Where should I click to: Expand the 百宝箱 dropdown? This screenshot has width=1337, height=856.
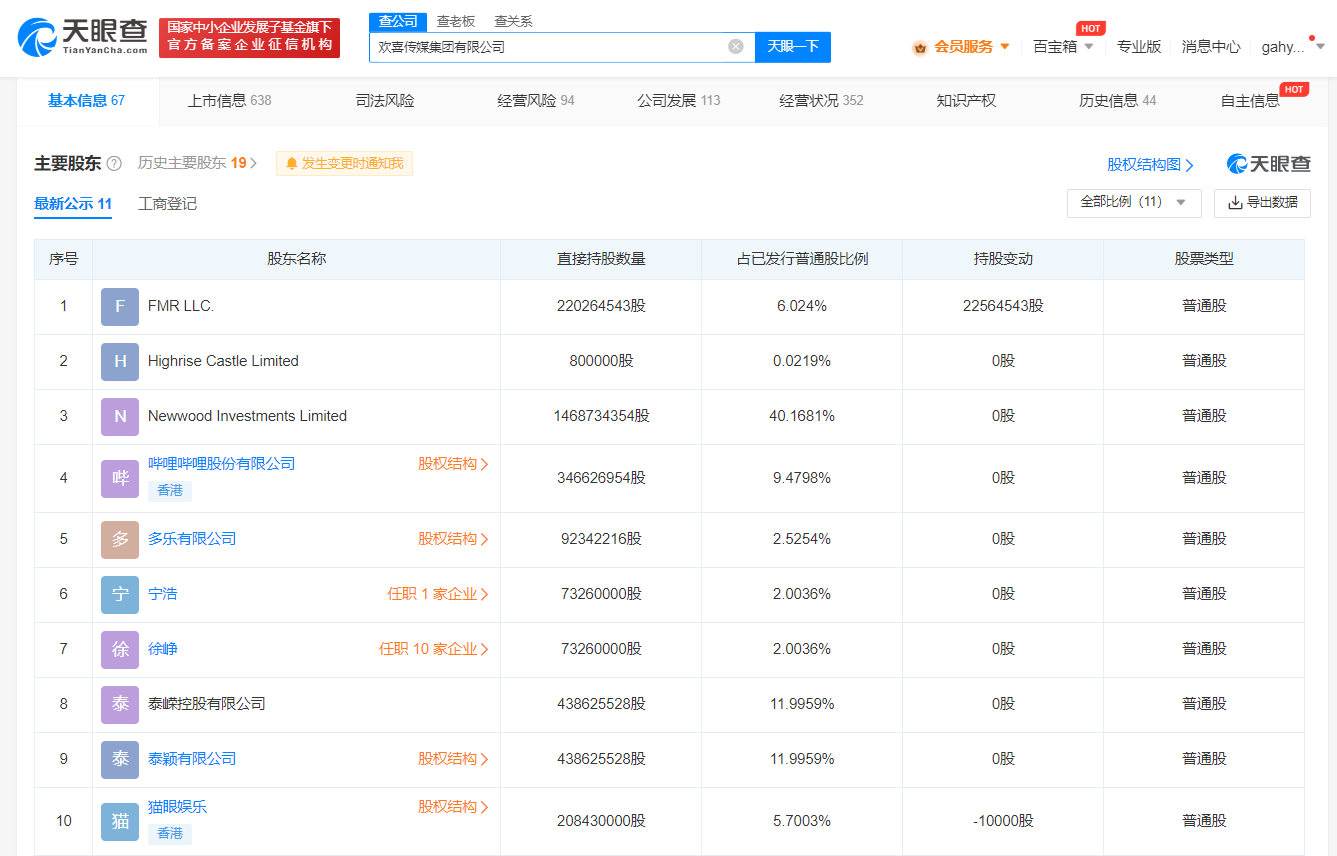click(x=1059, y=46)
